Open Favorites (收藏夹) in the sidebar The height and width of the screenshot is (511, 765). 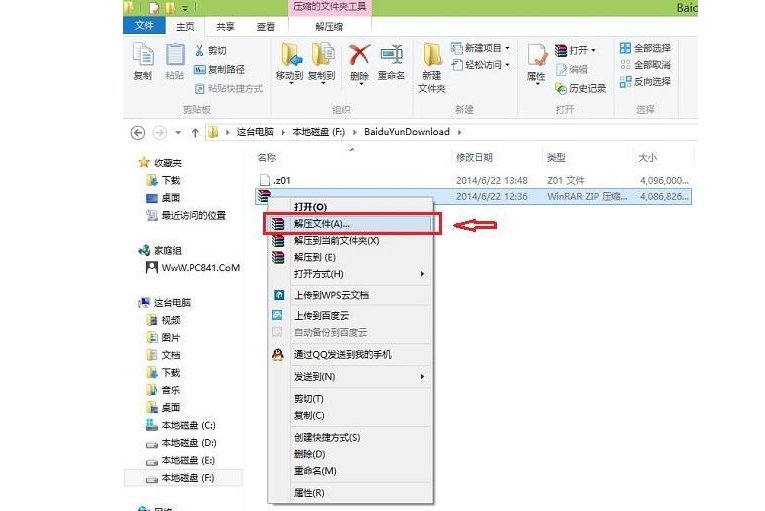tap(161, 163)
